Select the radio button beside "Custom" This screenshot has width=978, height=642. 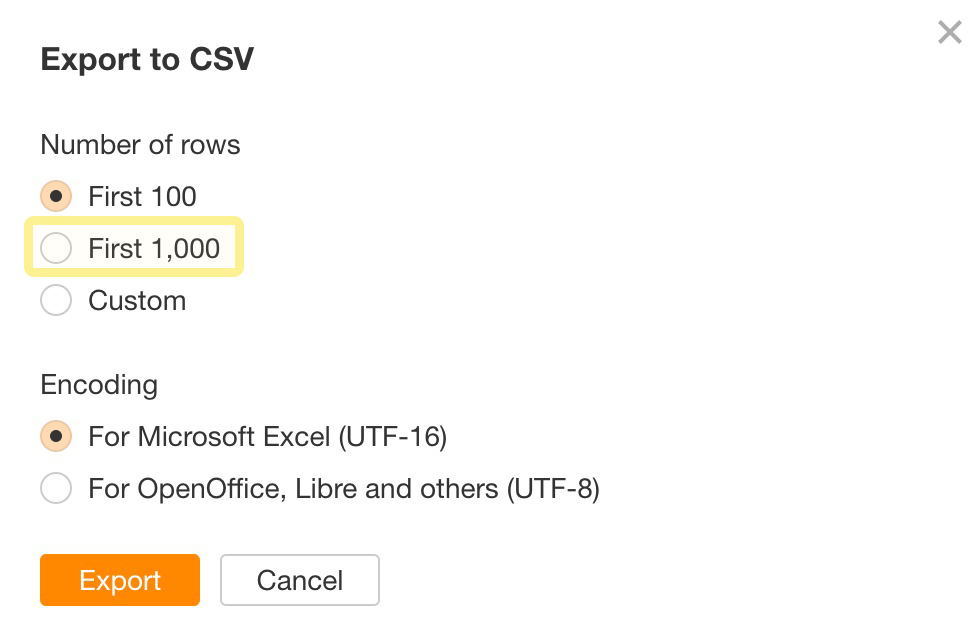click(x=56, y=300)
